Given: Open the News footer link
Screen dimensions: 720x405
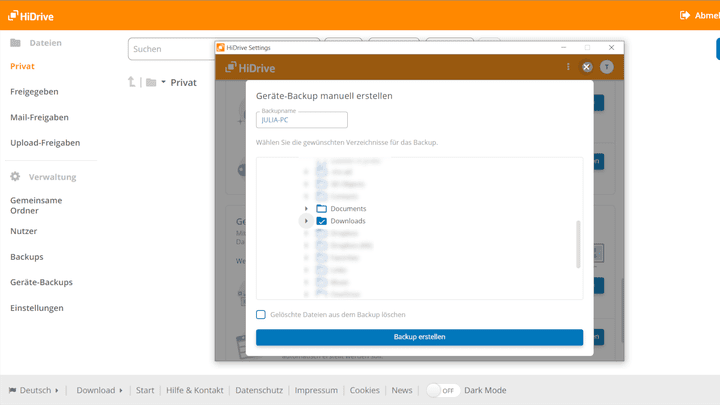Looking at the screenshot, I should click(402, 390).
